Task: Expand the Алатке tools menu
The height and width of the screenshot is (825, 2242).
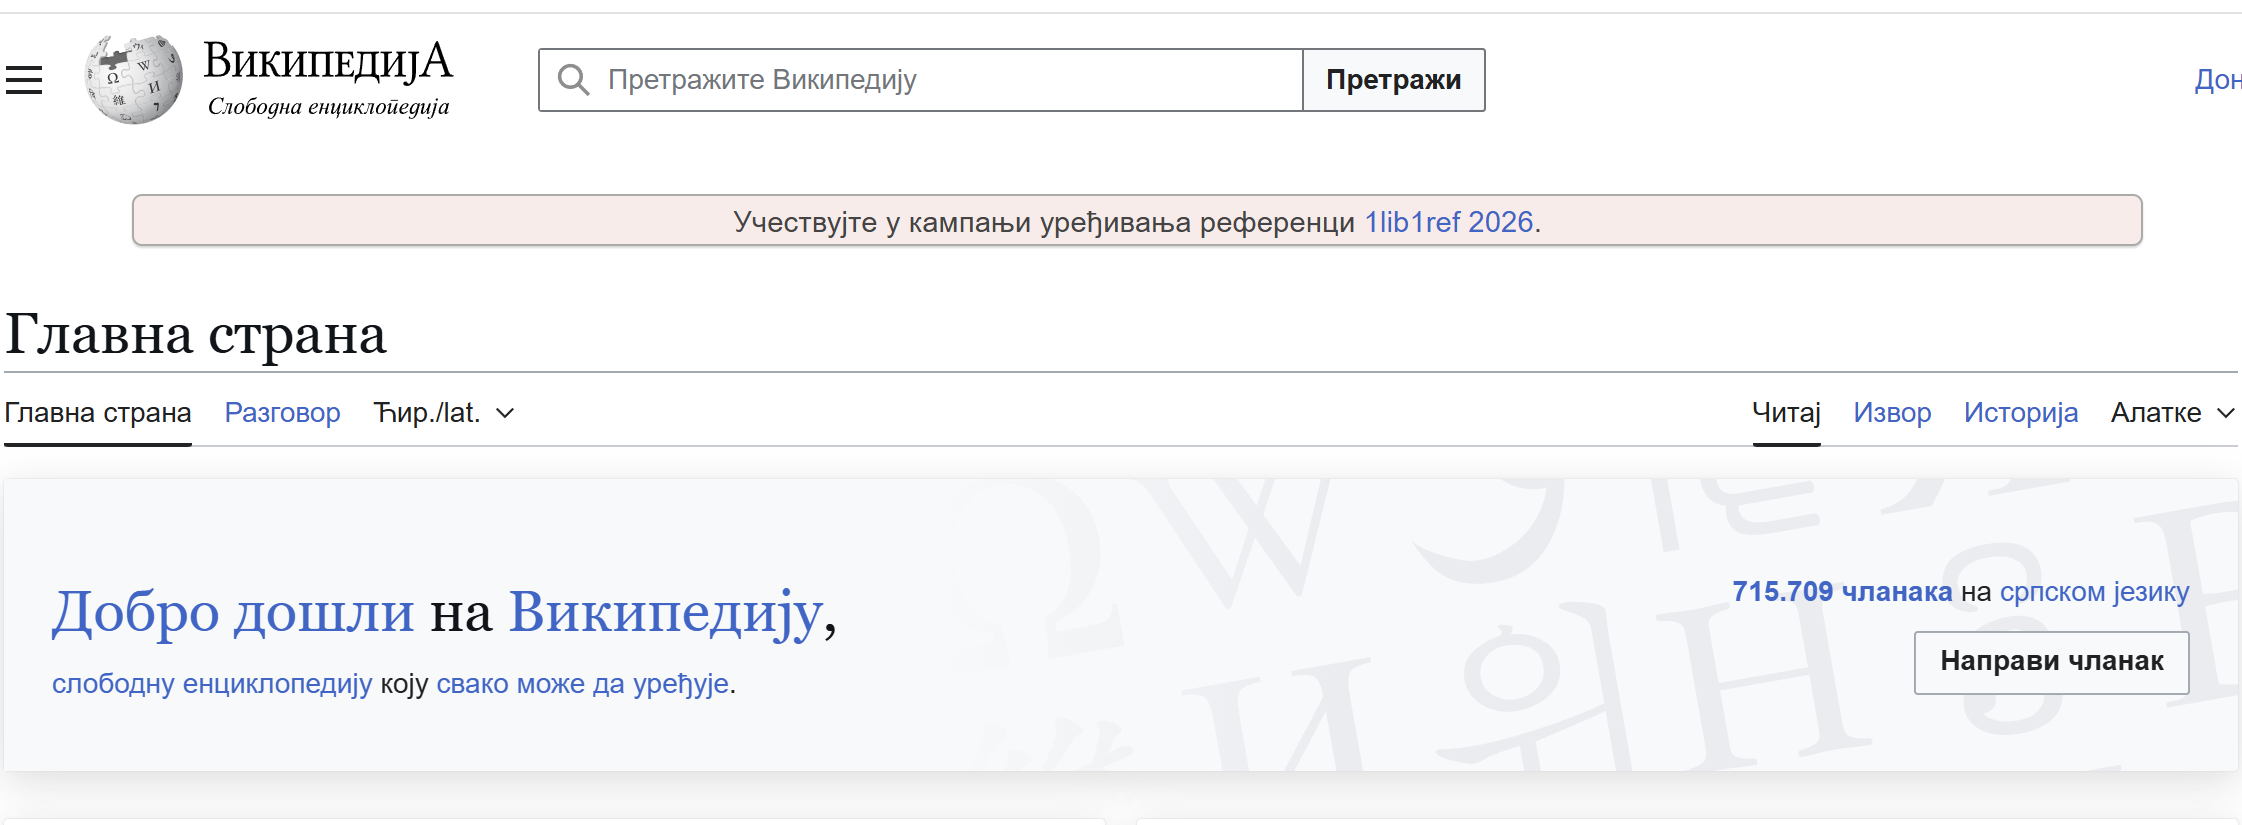Action: click(2172, 413)
